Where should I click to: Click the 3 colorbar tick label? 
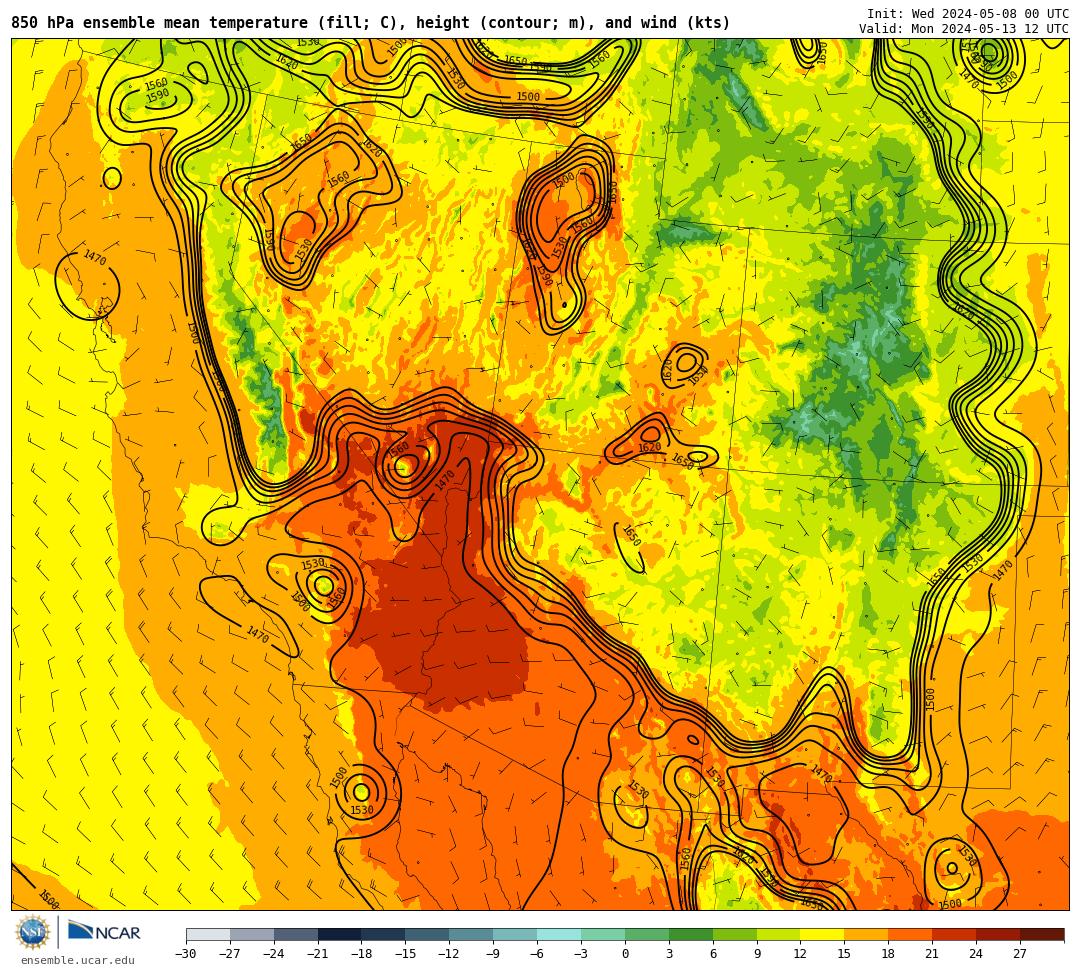pos(669,954)
